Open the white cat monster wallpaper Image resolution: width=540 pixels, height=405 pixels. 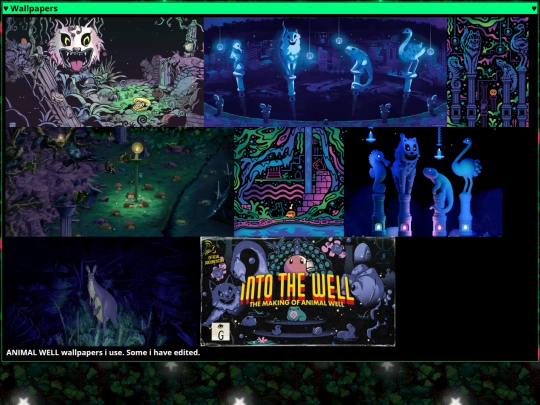click(104, 72)
